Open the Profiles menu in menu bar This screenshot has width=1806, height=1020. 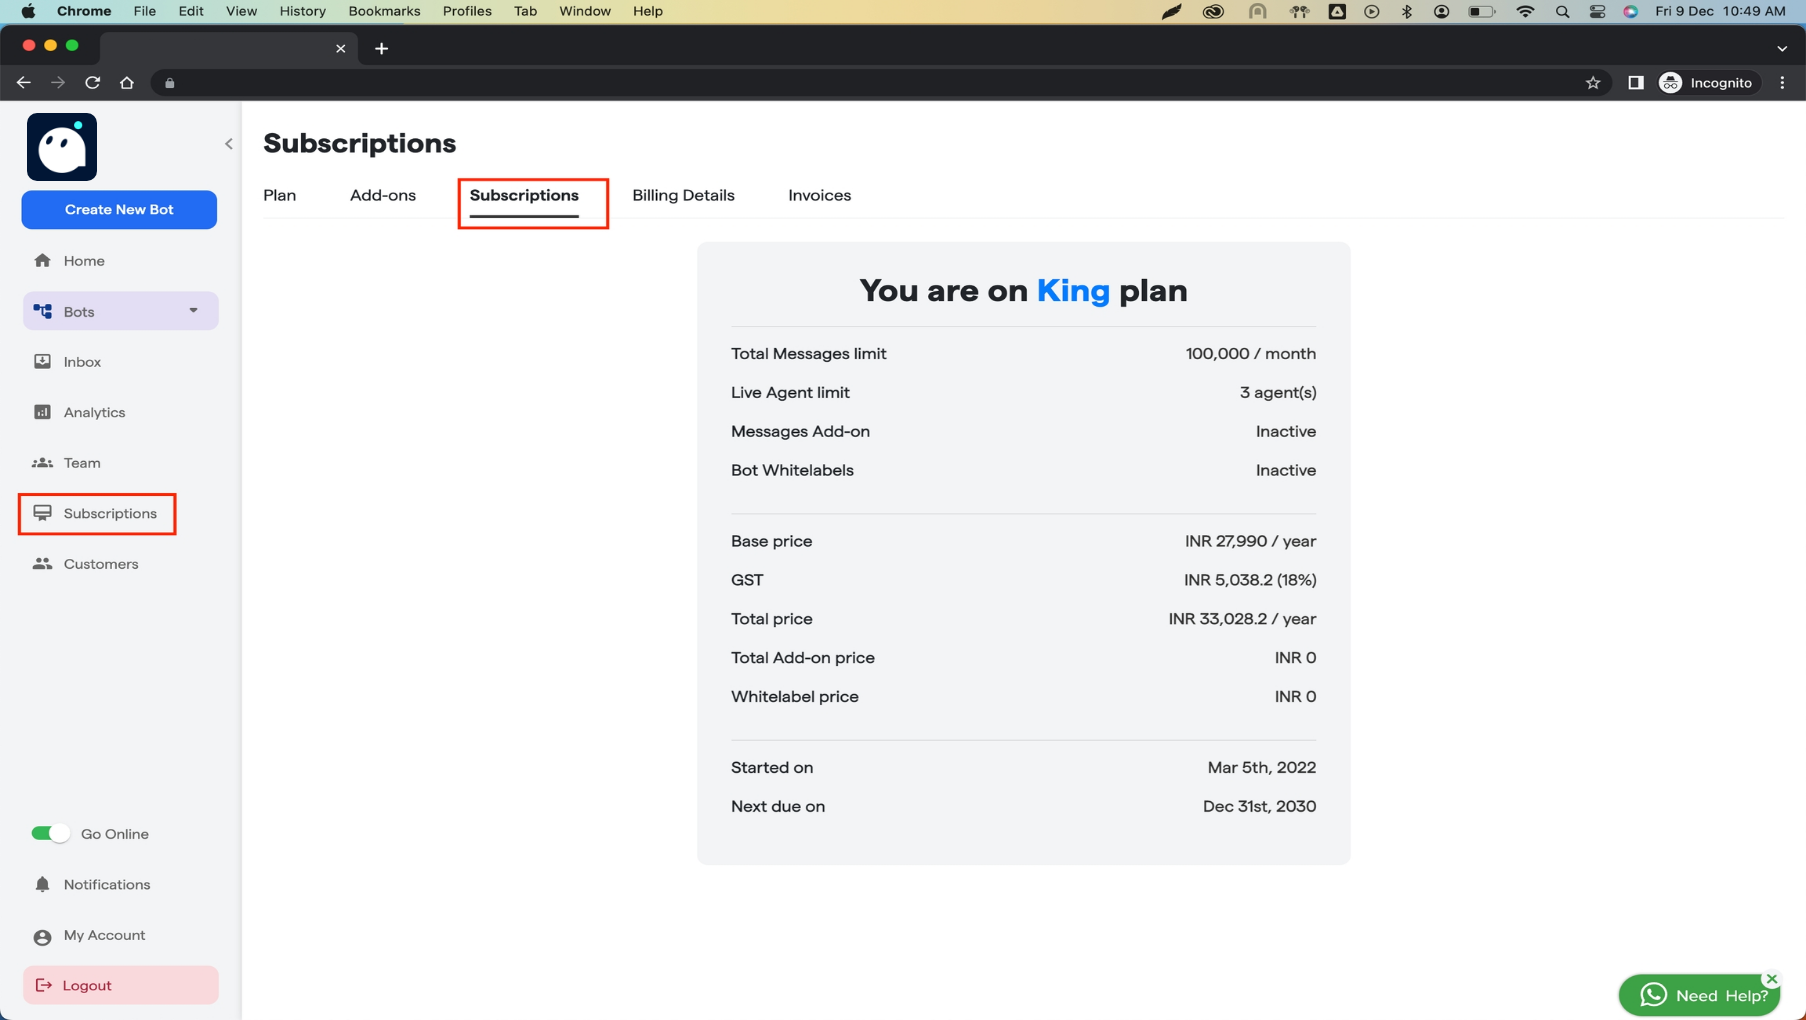[x=467, y=11]
